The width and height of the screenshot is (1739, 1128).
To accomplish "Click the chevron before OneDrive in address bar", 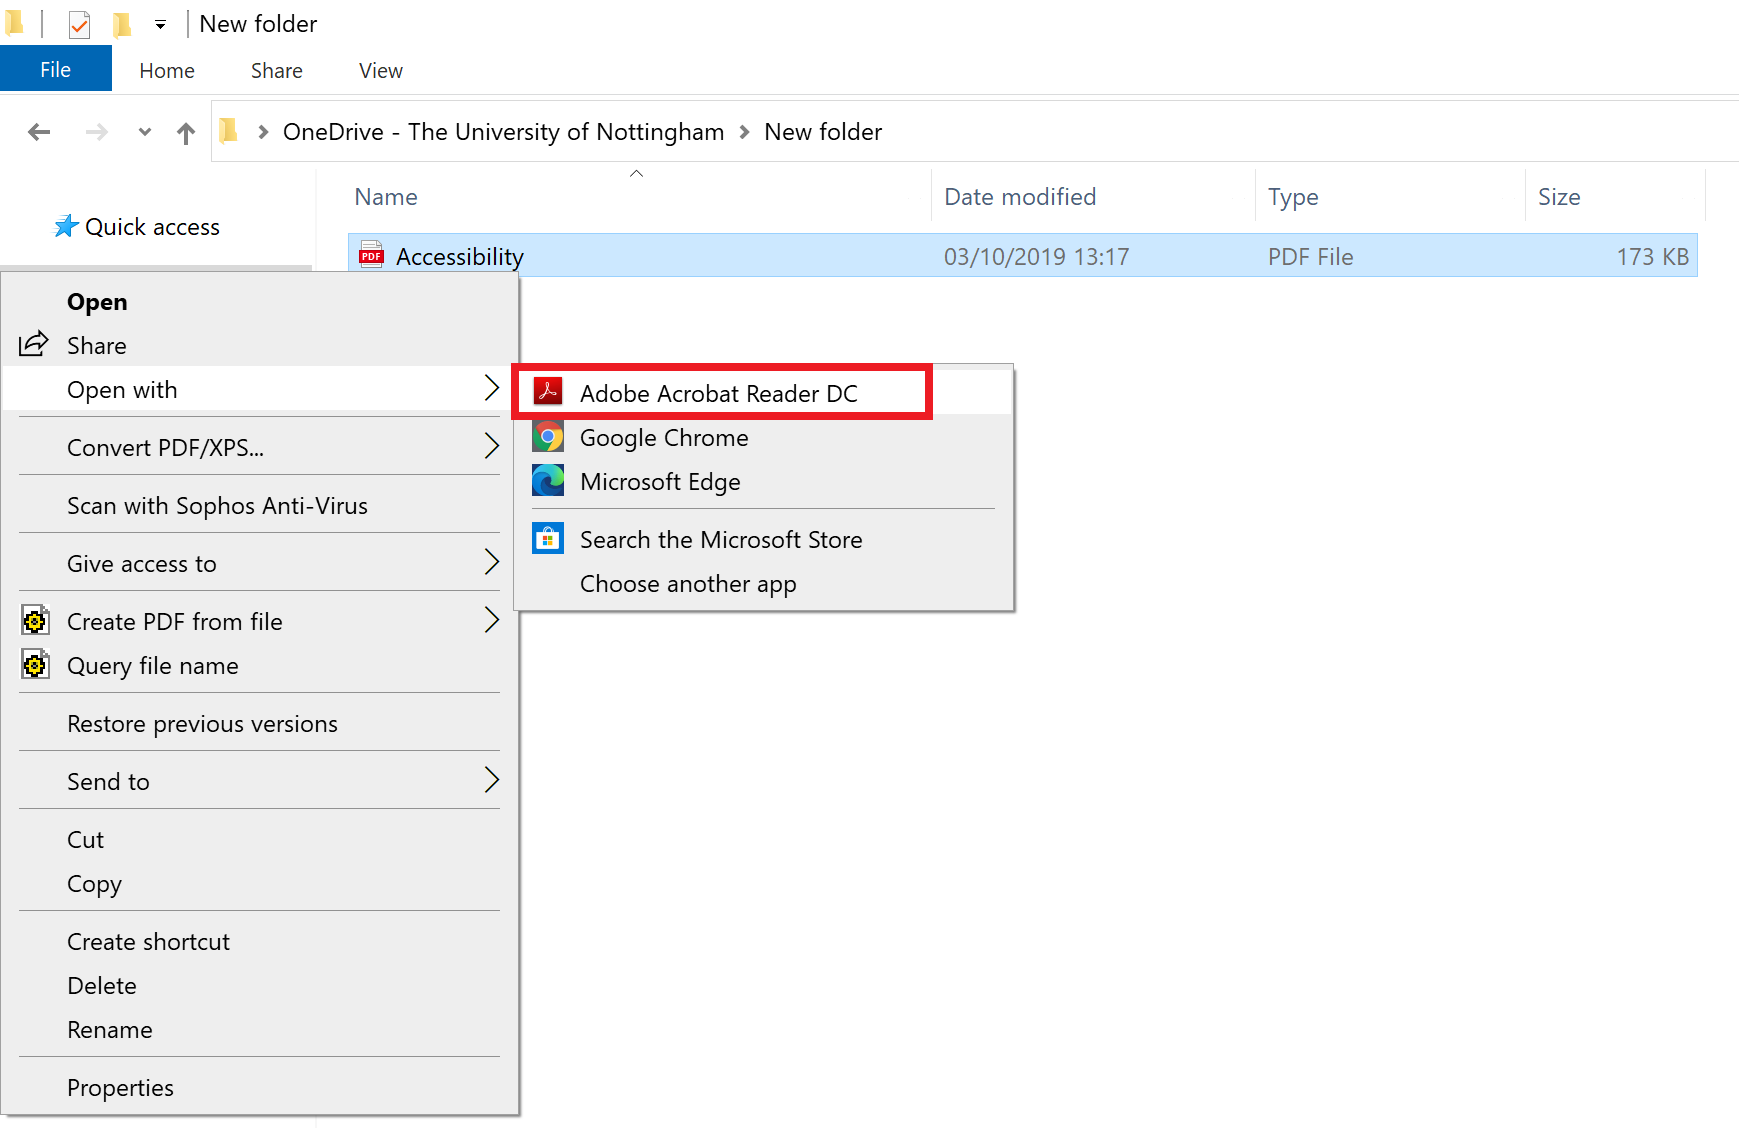I will pos(263,132).
